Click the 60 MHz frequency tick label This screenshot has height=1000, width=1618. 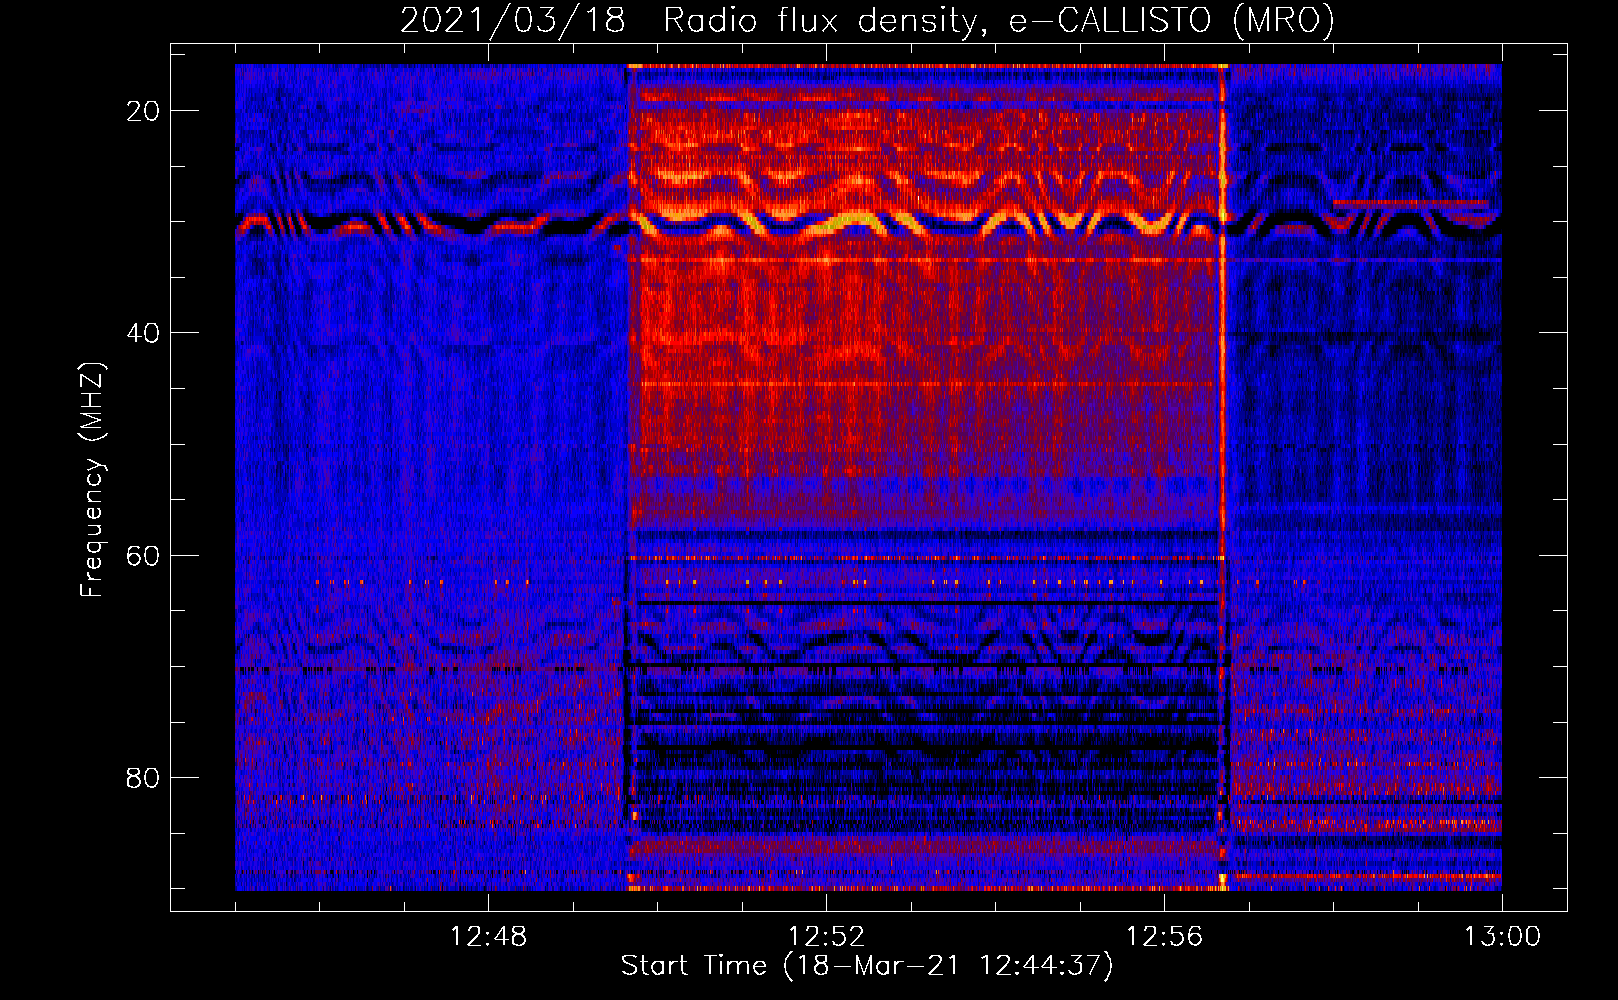143,556
